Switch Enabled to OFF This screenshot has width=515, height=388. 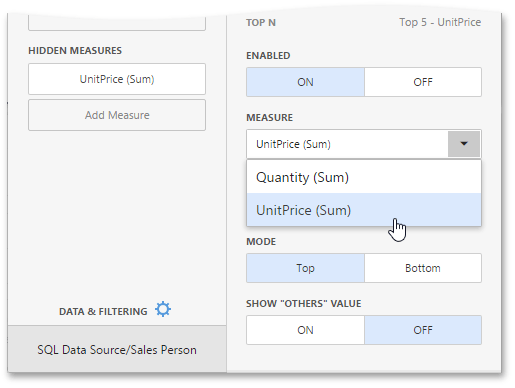[x=423, y=82]
